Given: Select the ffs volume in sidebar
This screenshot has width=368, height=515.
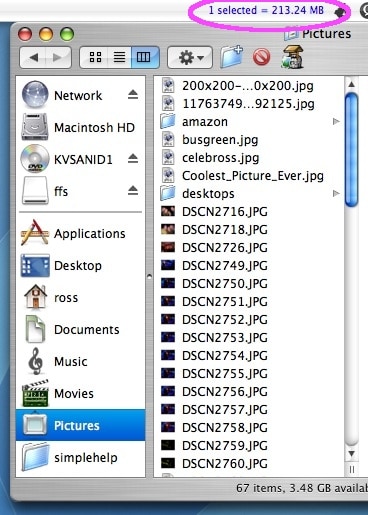Looking at the screenshot, I should 80,191.
